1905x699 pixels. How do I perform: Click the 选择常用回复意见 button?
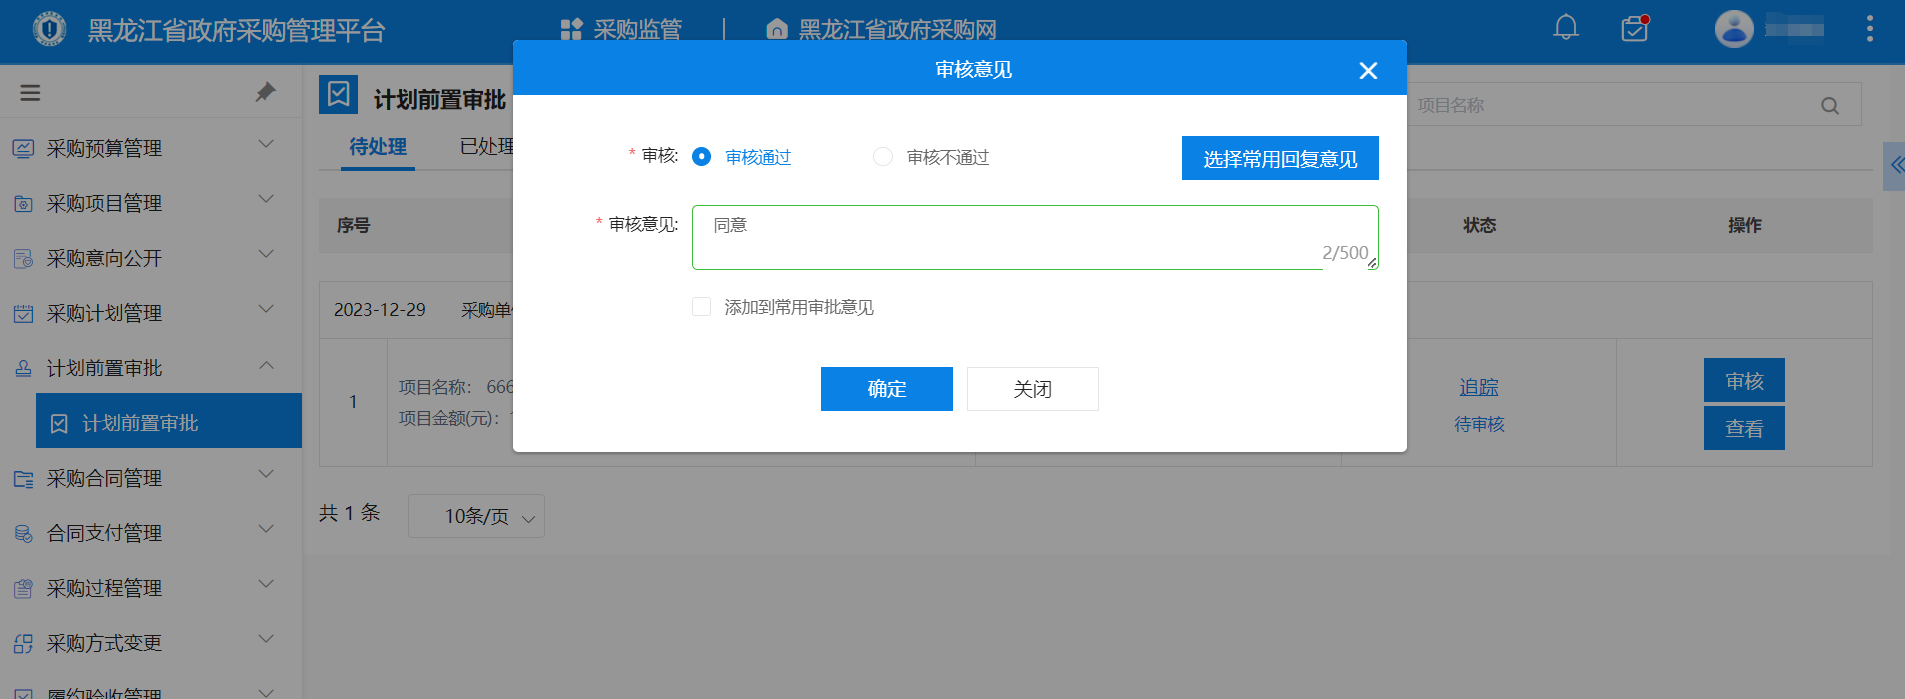(x=1280, y=158)
